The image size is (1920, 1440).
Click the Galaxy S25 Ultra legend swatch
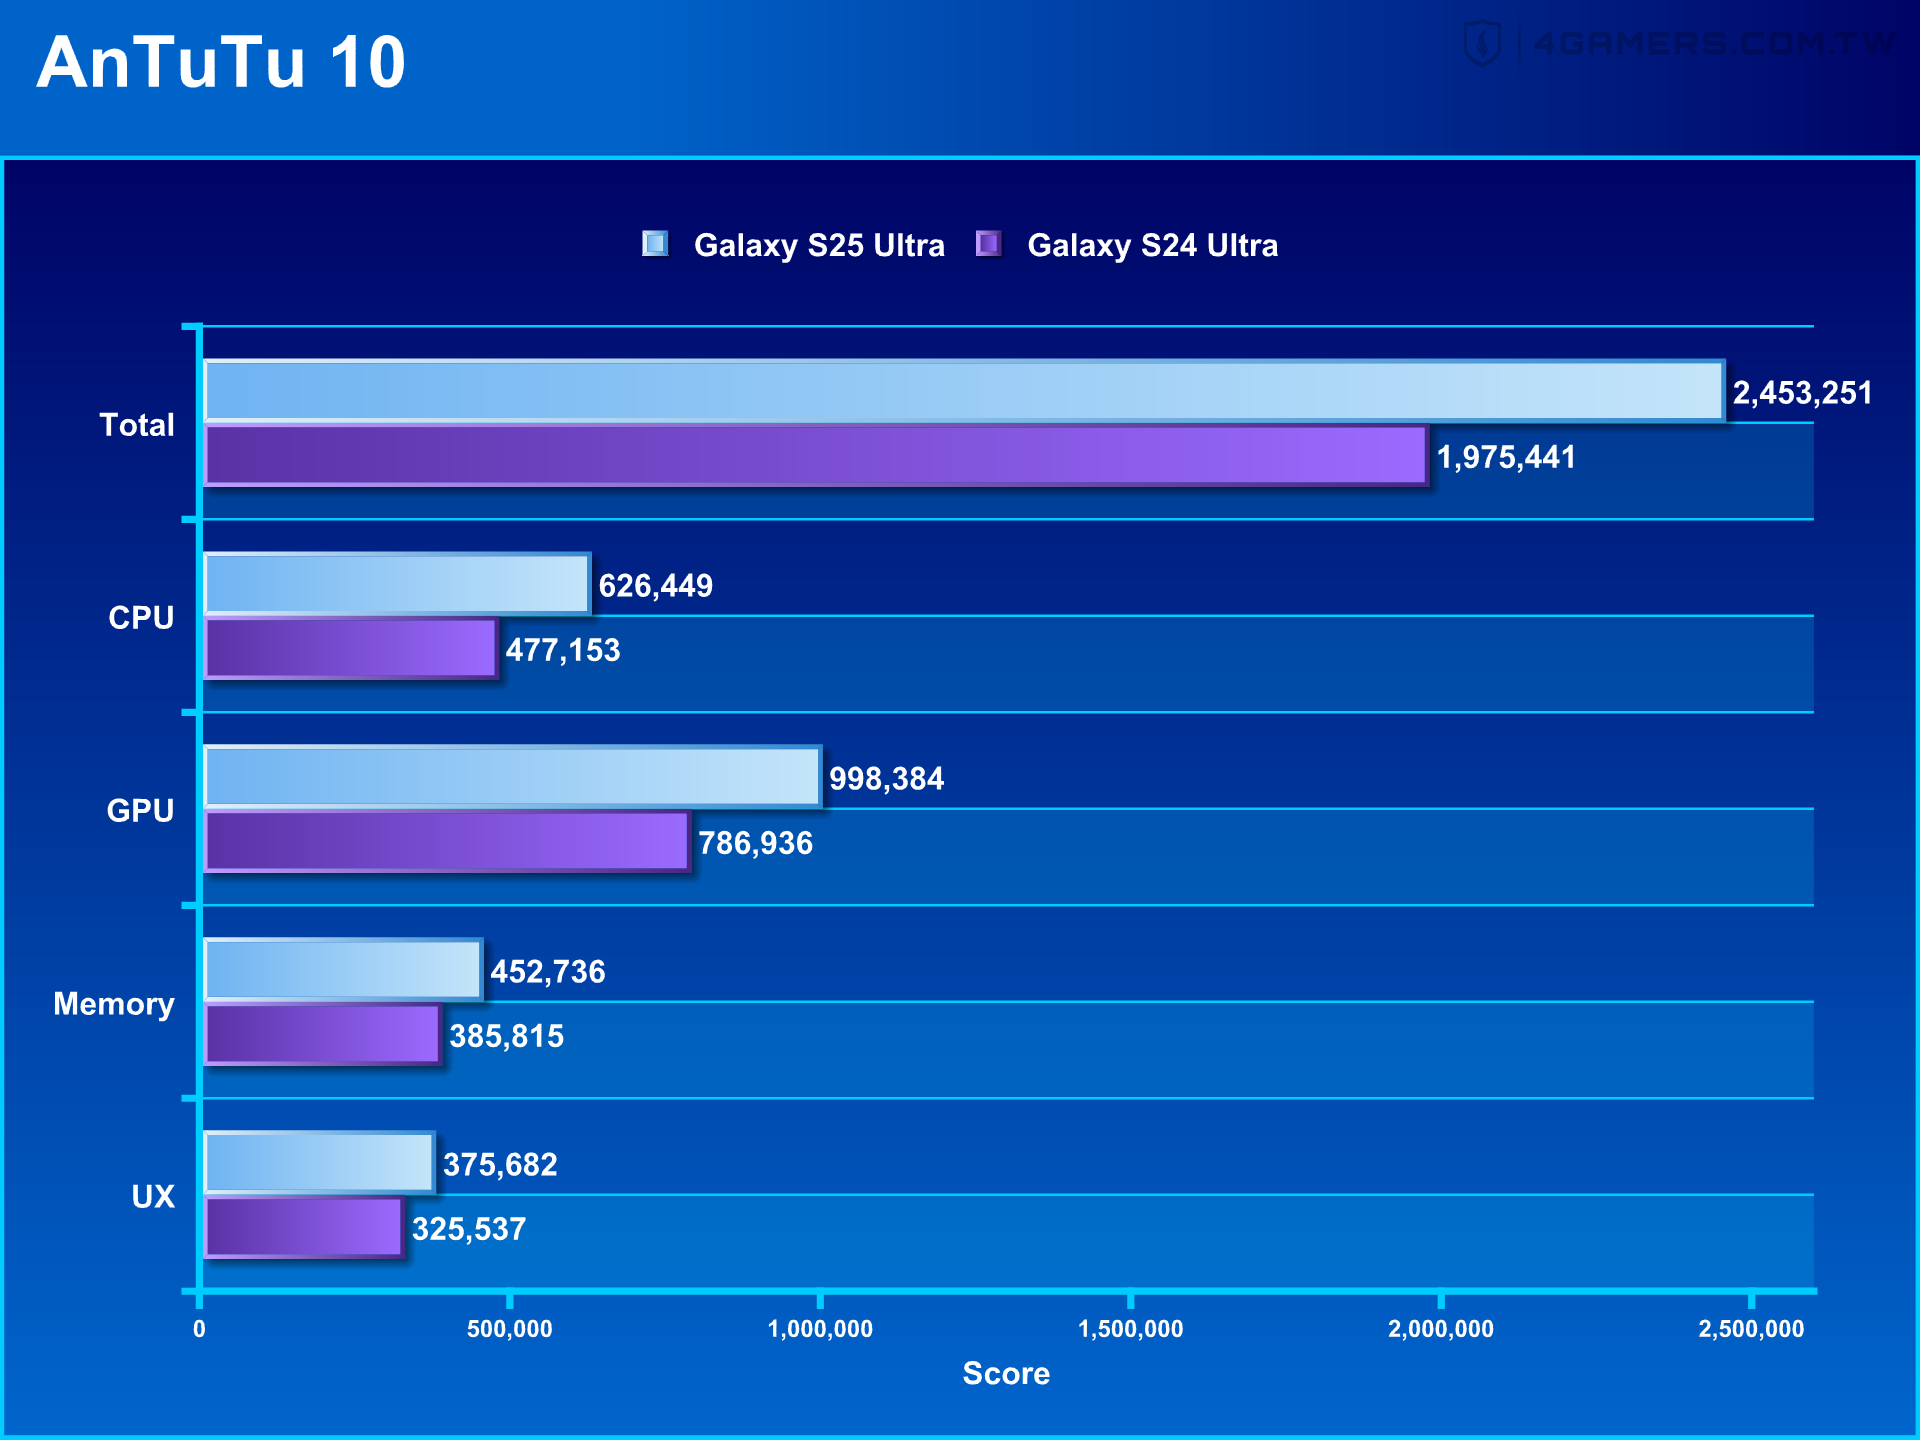click(x=655, y=244)
